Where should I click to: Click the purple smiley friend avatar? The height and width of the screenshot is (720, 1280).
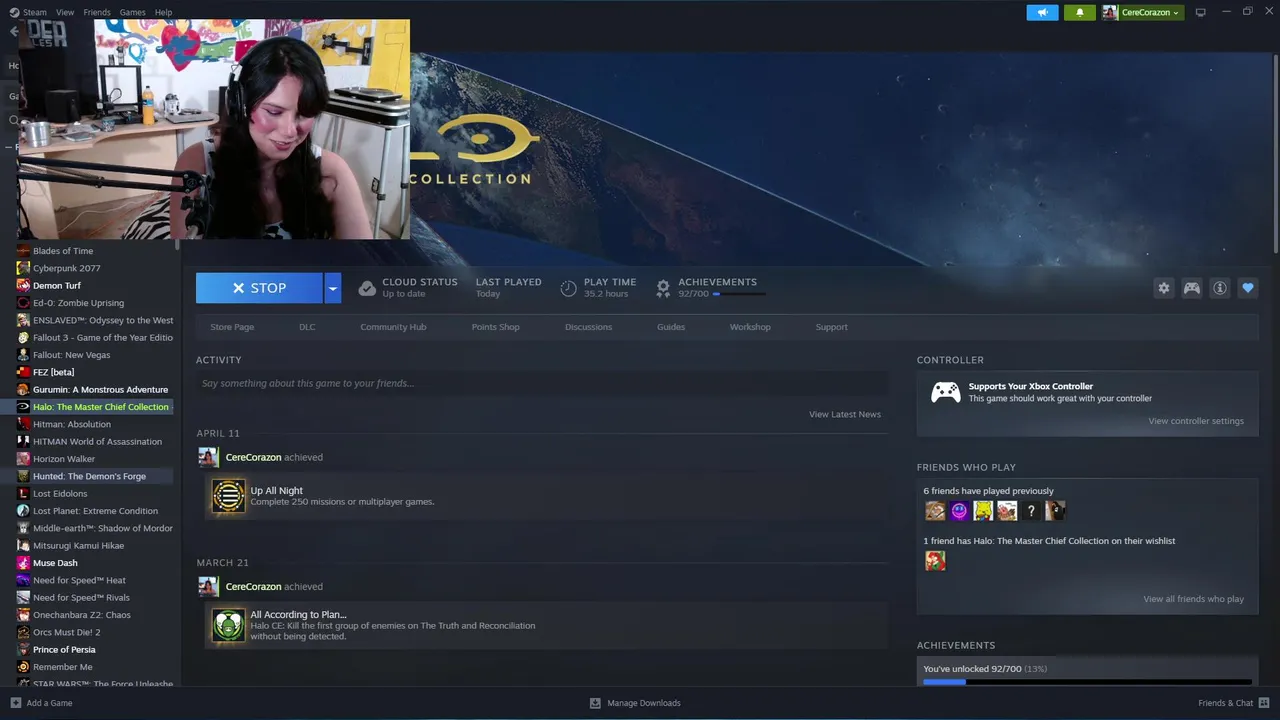pyautogui.click(x=959, y=511)
